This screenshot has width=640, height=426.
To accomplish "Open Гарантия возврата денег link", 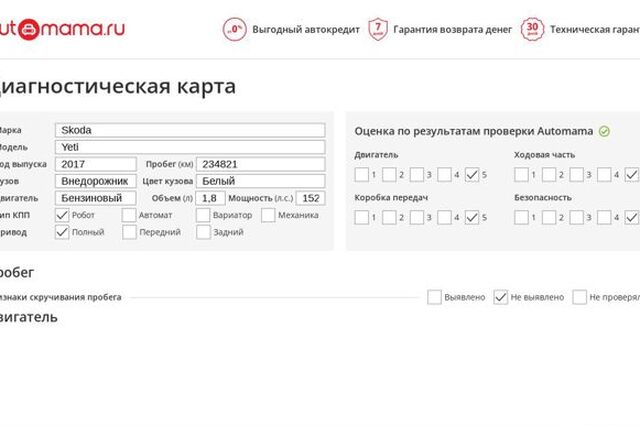I will coord(452,30).
